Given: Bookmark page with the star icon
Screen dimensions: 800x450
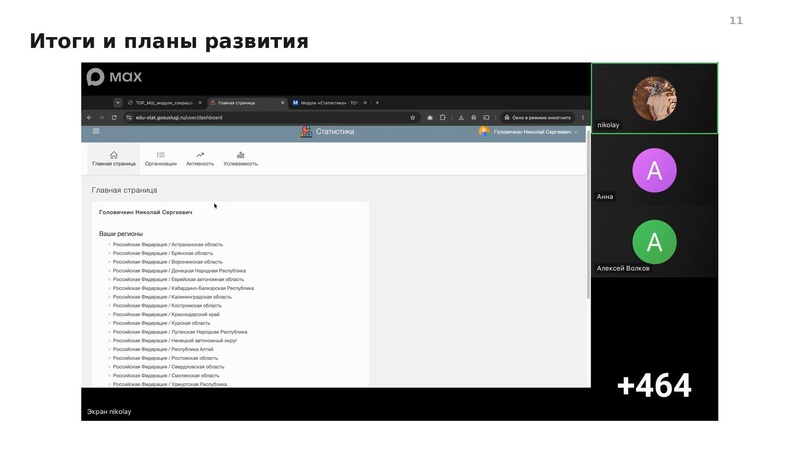Looking at the screenshot, I should coord(412,117).
